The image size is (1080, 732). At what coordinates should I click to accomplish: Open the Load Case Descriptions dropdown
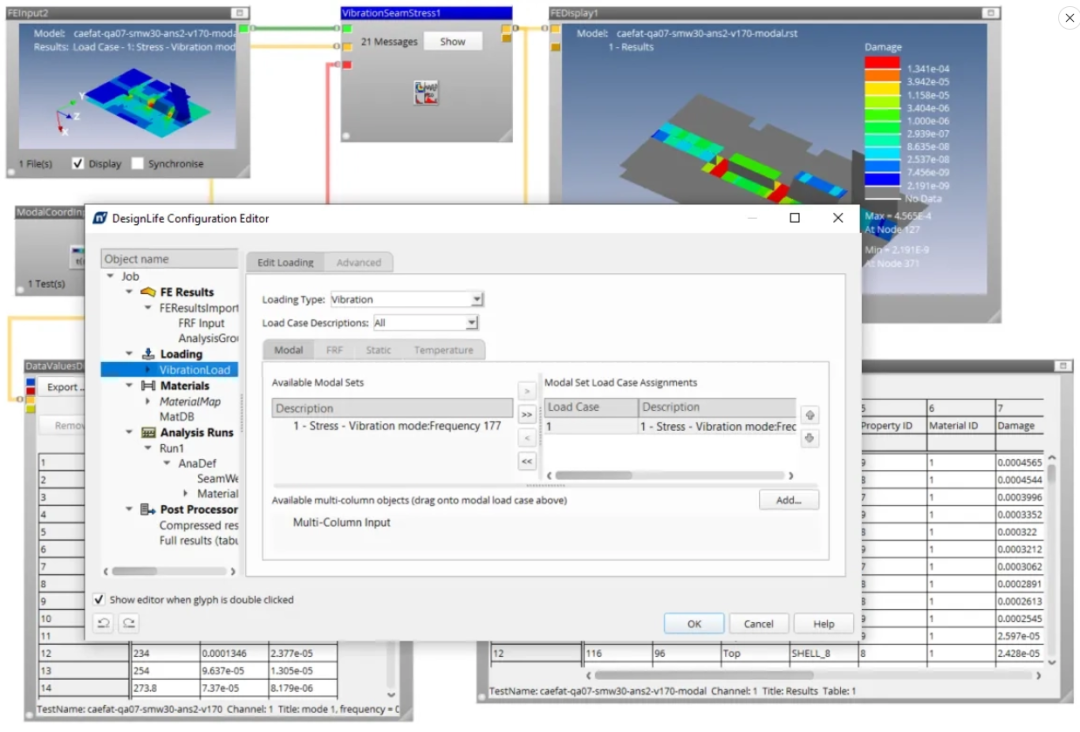click(472, 322)
